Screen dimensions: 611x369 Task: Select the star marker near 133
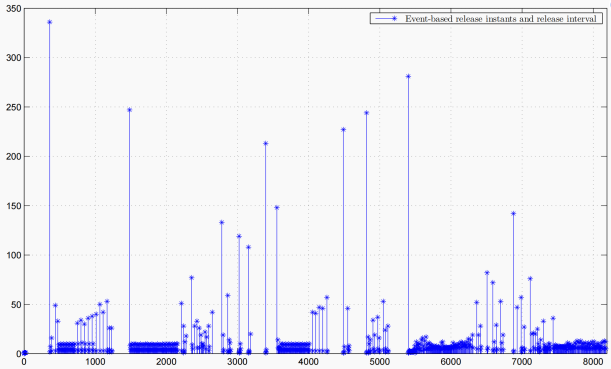point(221,222)
